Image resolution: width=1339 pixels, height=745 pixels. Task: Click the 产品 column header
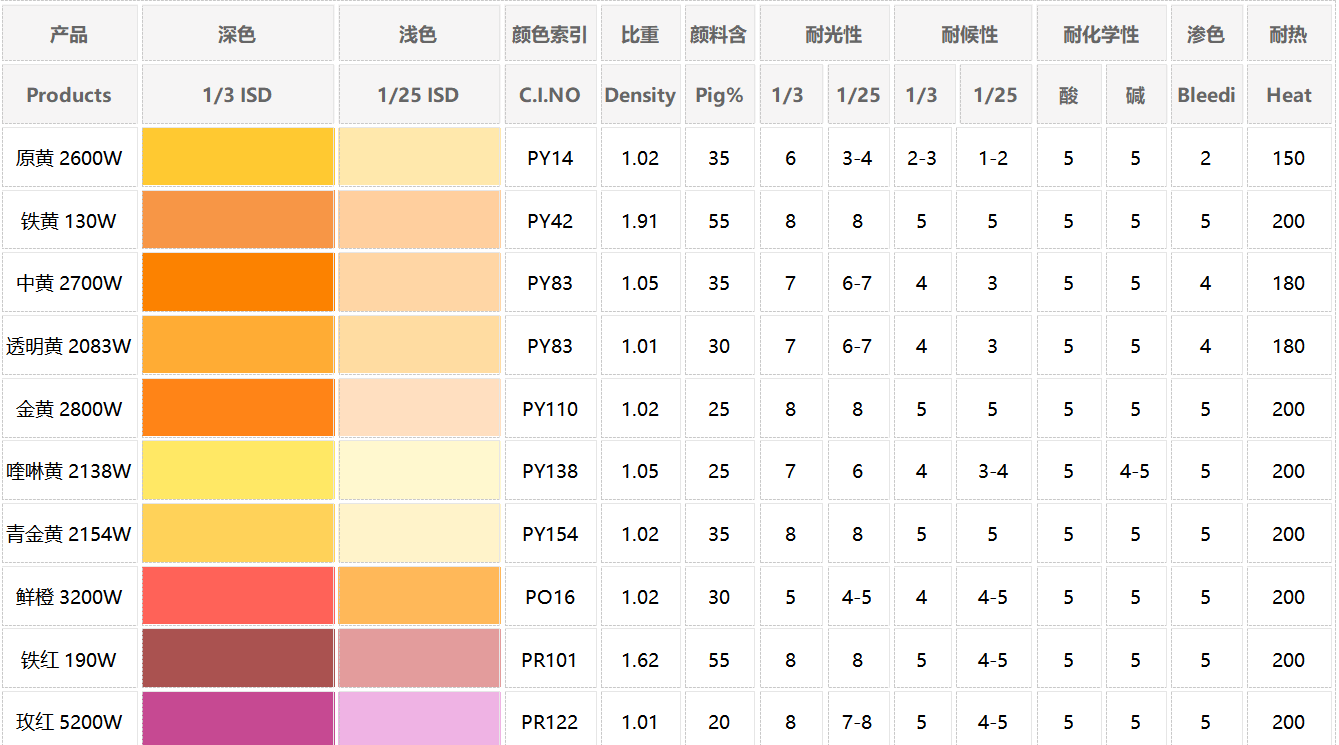point(69,33)
